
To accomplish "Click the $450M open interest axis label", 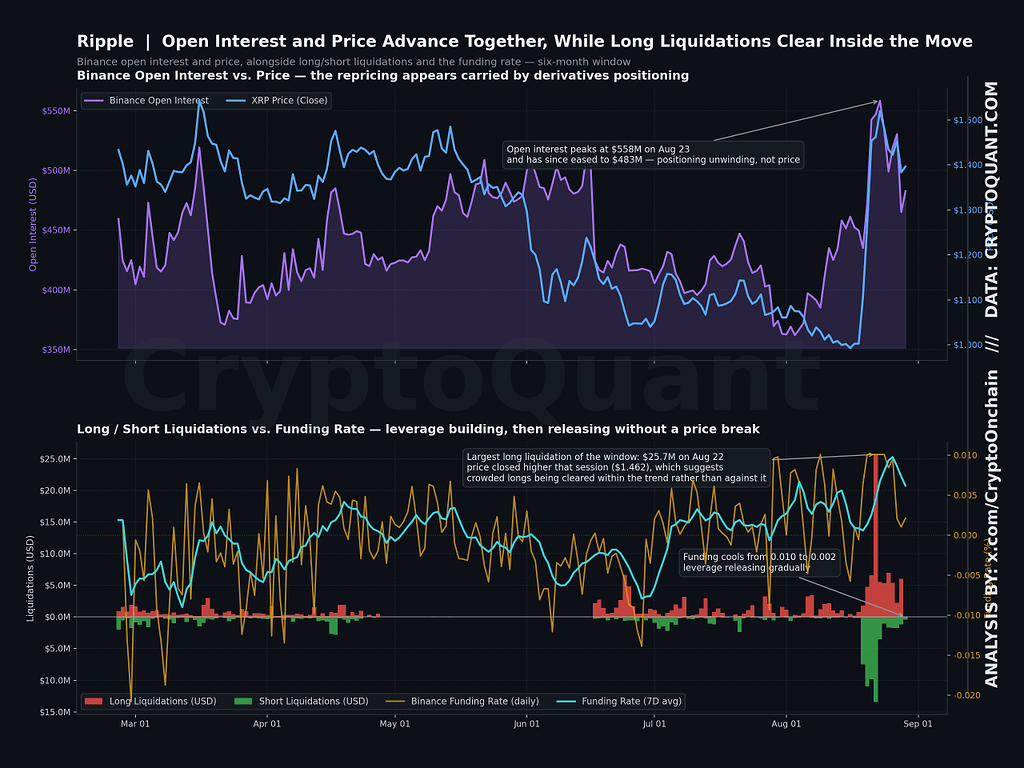I will [56, 230].
